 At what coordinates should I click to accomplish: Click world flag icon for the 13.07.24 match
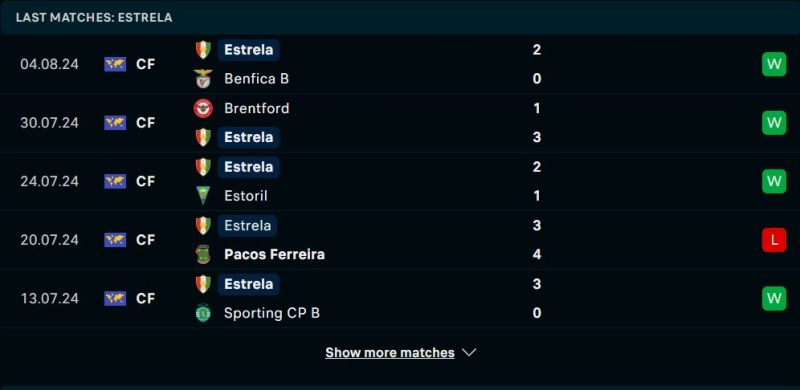pyautogui.click(x=115, y=299)
